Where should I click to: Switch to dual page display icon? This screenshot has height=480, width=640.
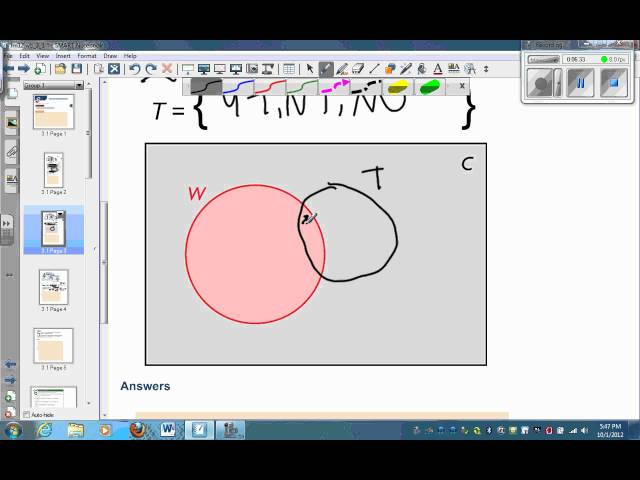tap(236, 69)
